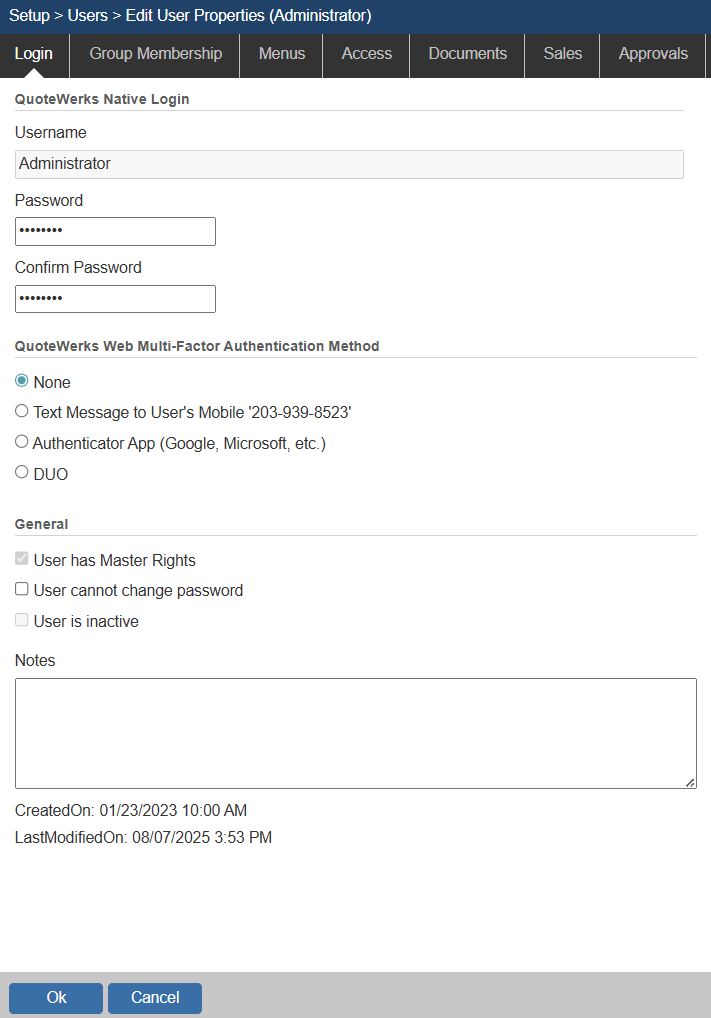This screenshot has height=1018, width=711.
Task: Go to the Sales tab
Action: coord(562,54)
